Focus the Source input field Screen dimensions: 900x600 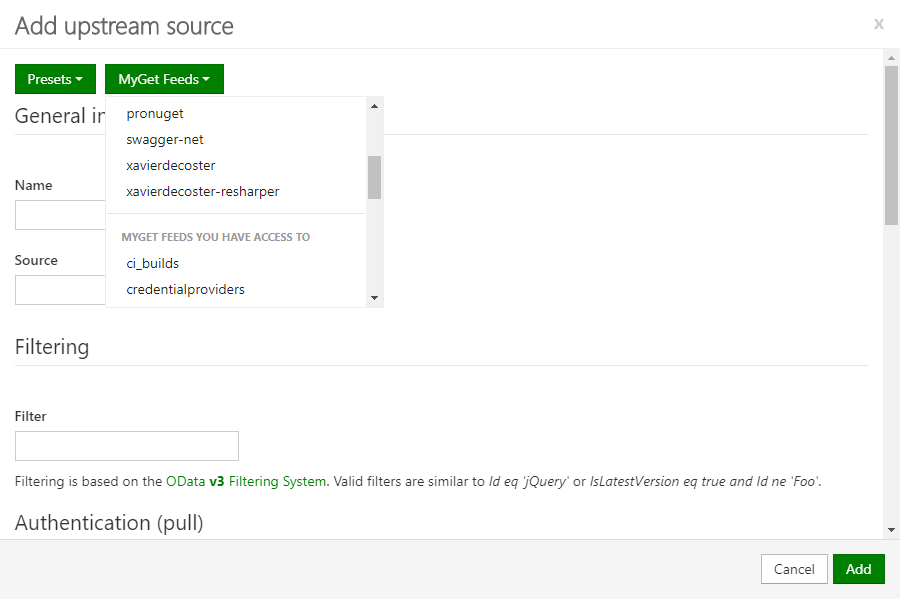tap(60, 290)
